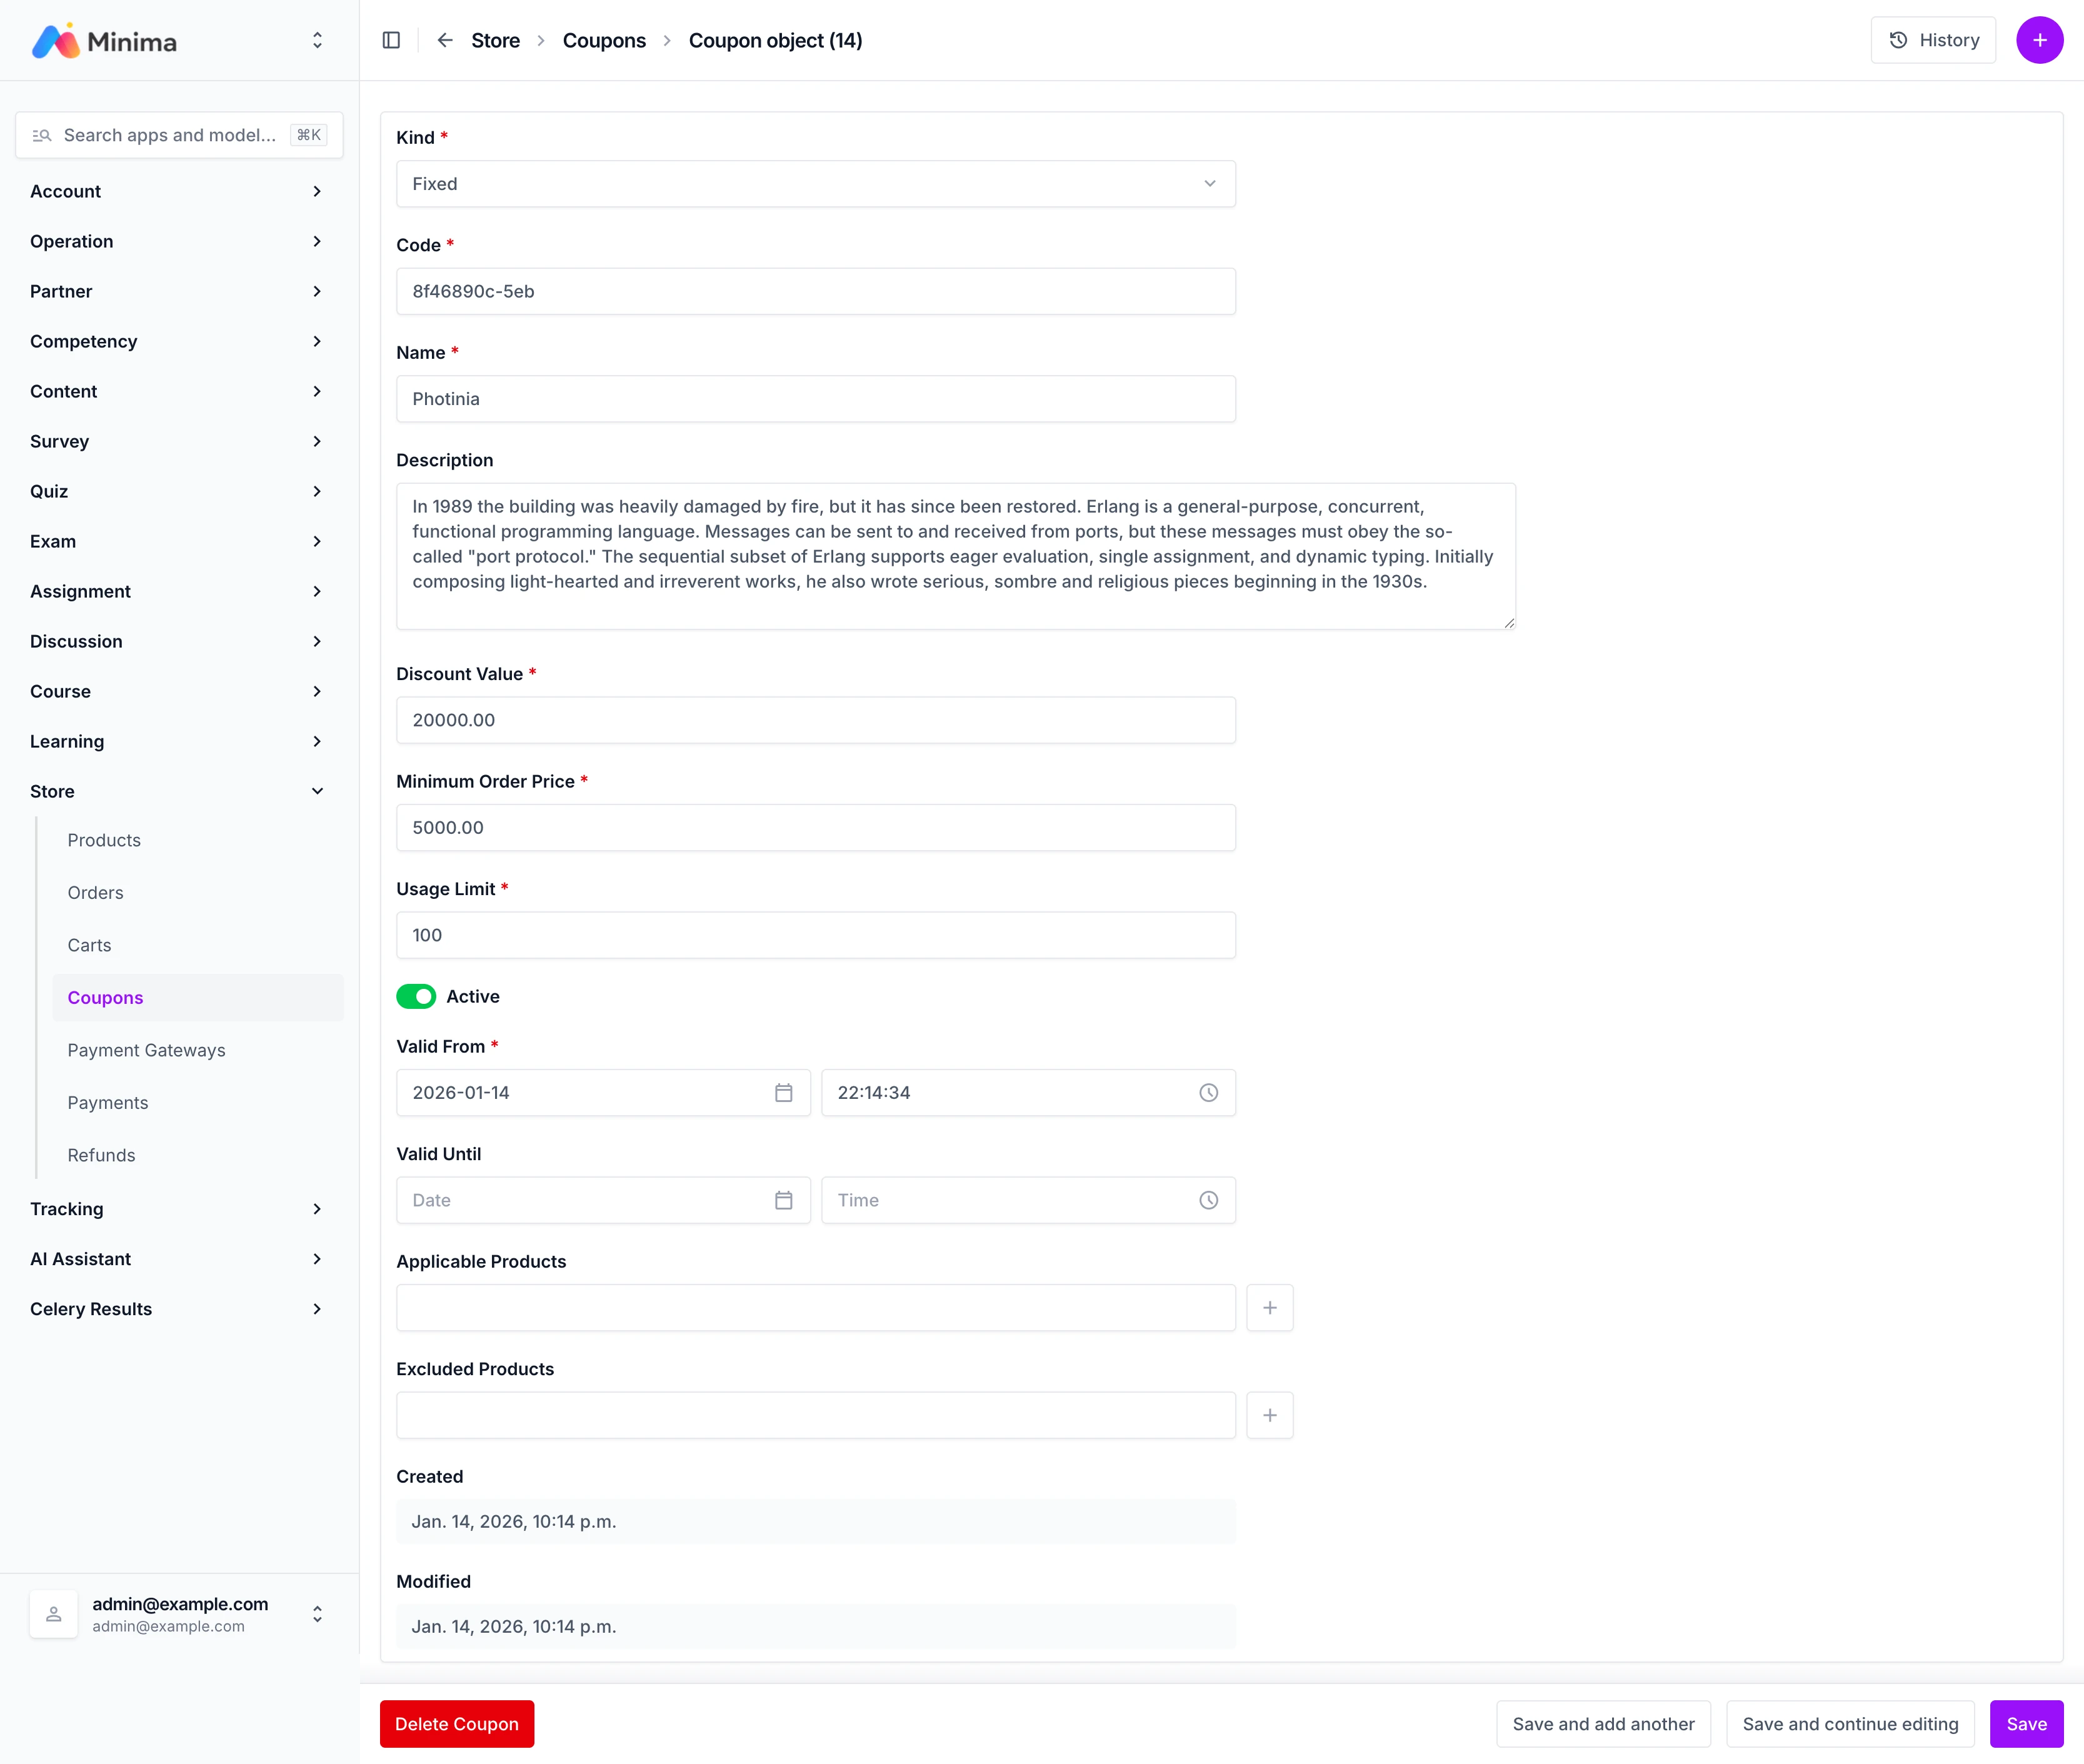Viewport: 2084px width, 1764px height.
Task: Click the purple plus add button
Action: pyautogui.click(x=2039, y=40)
